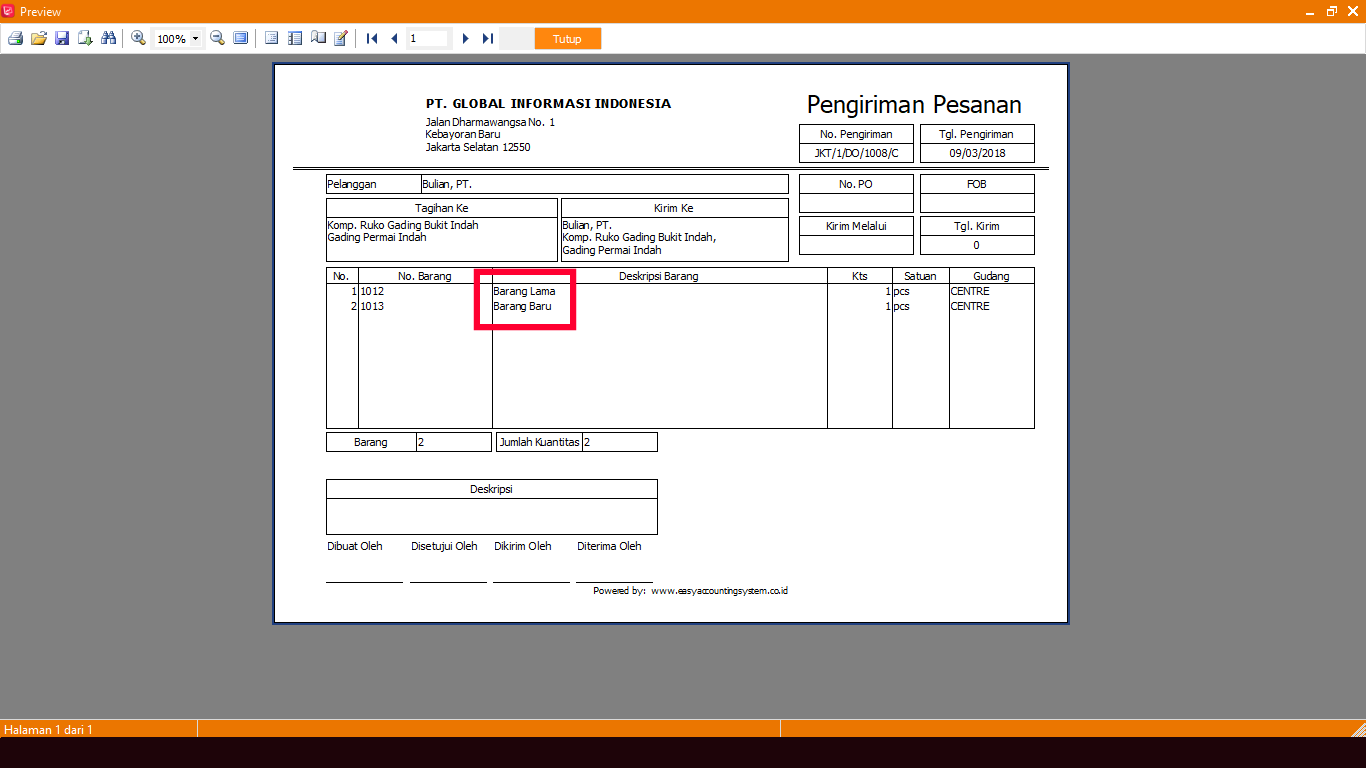1366x768 pixels.
Task: Go to the first page
Action: pos(372,39)
